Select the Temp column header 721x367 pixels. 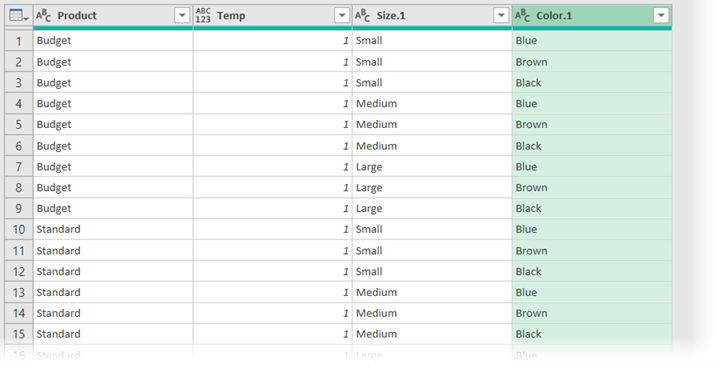pyautogui.click(x=273, y=16)
